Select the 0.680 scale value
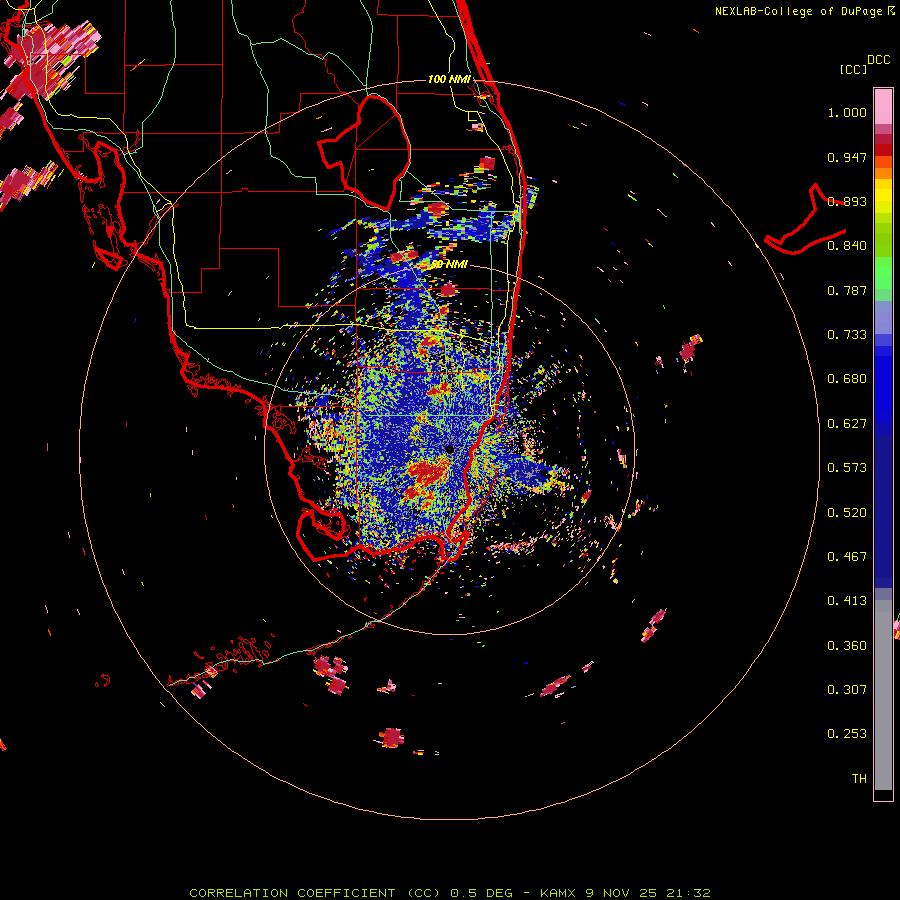Viewport: 900px width, 900px height. click(x=847, y=379)
